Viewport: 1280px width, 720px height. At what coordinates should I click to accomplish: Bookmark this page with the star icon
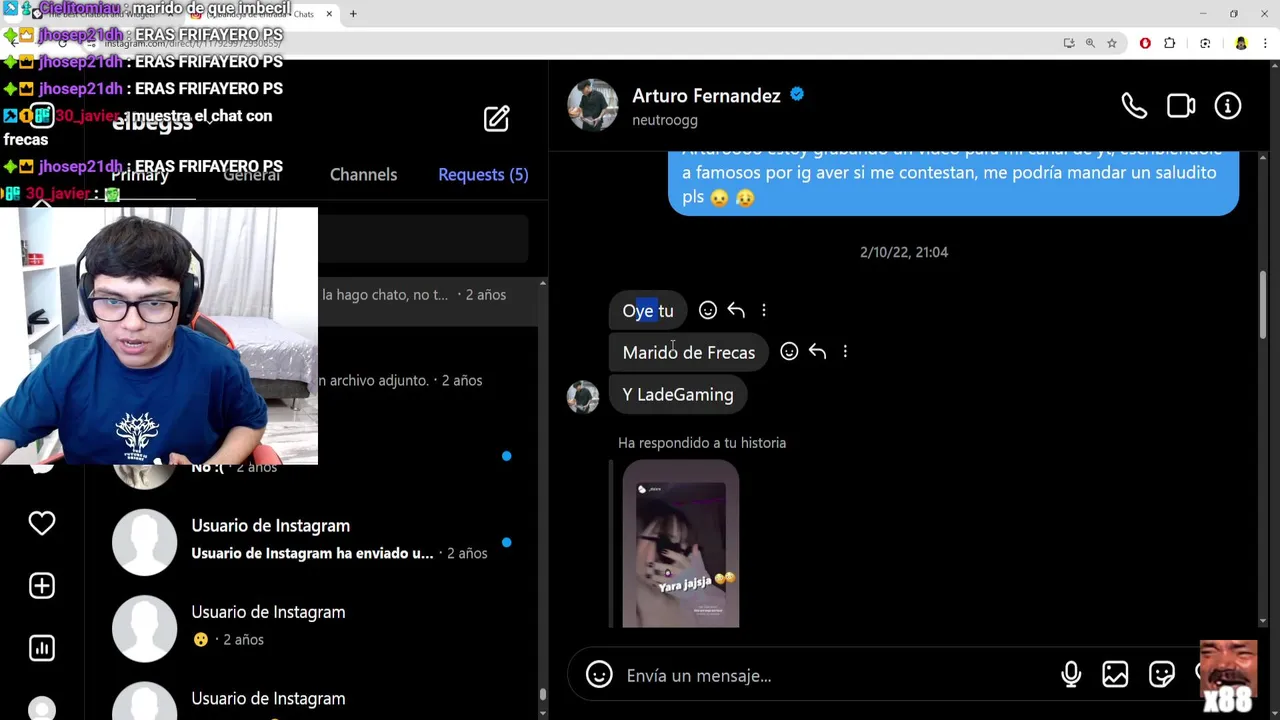click(1112, 43)
